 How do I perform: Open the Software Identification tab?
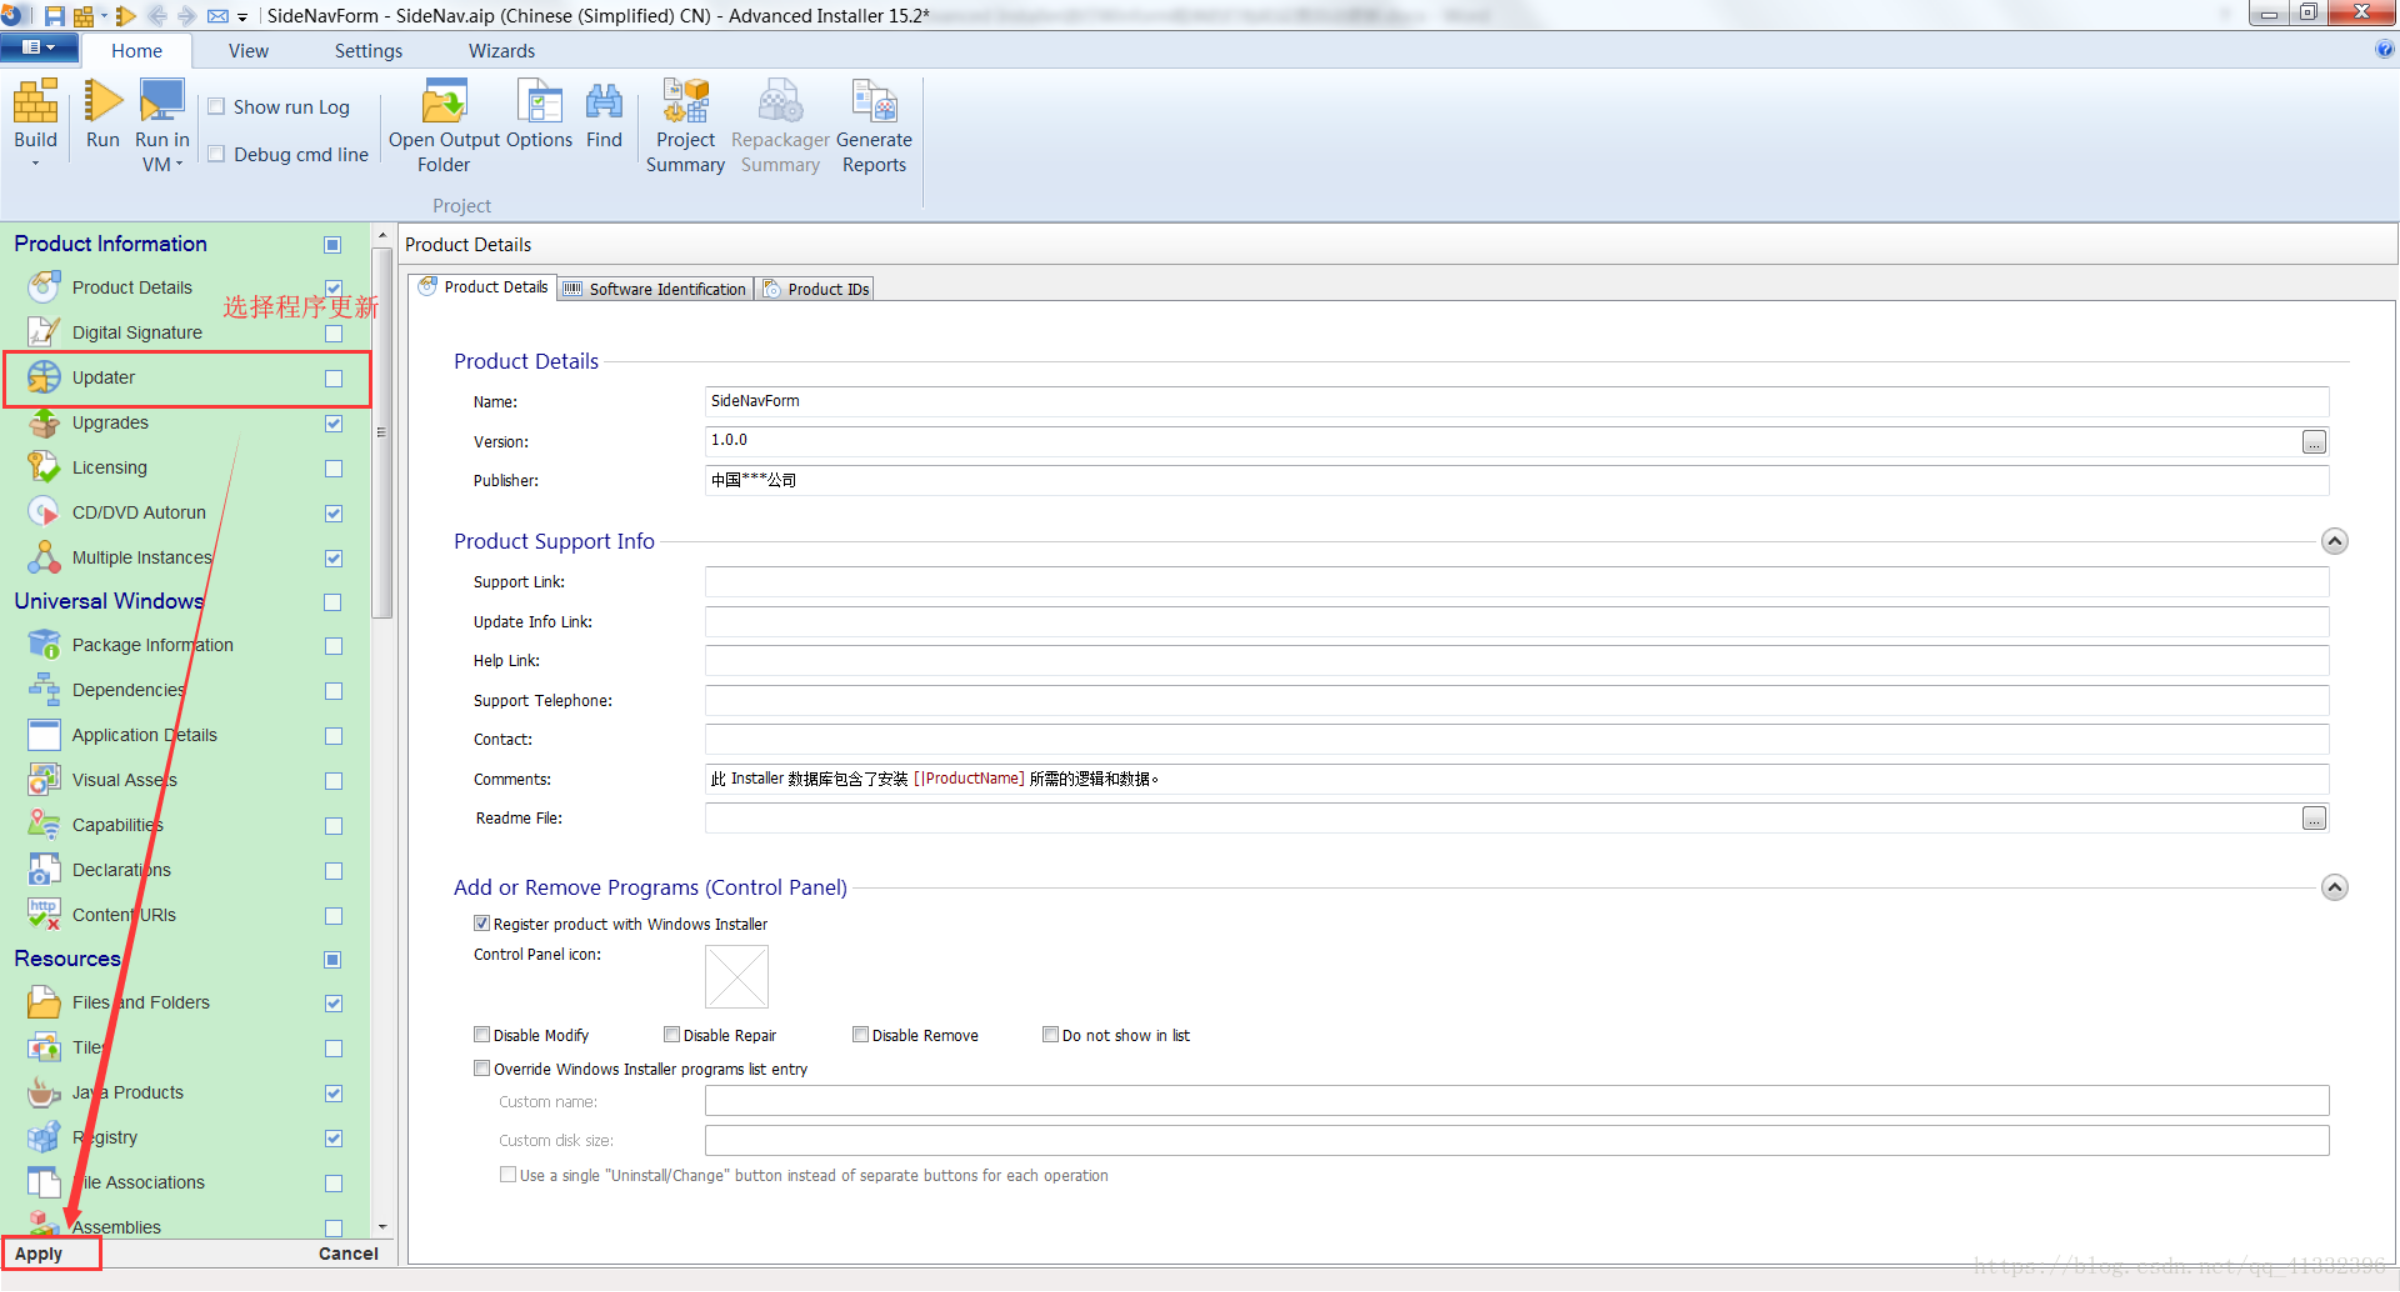657,289
